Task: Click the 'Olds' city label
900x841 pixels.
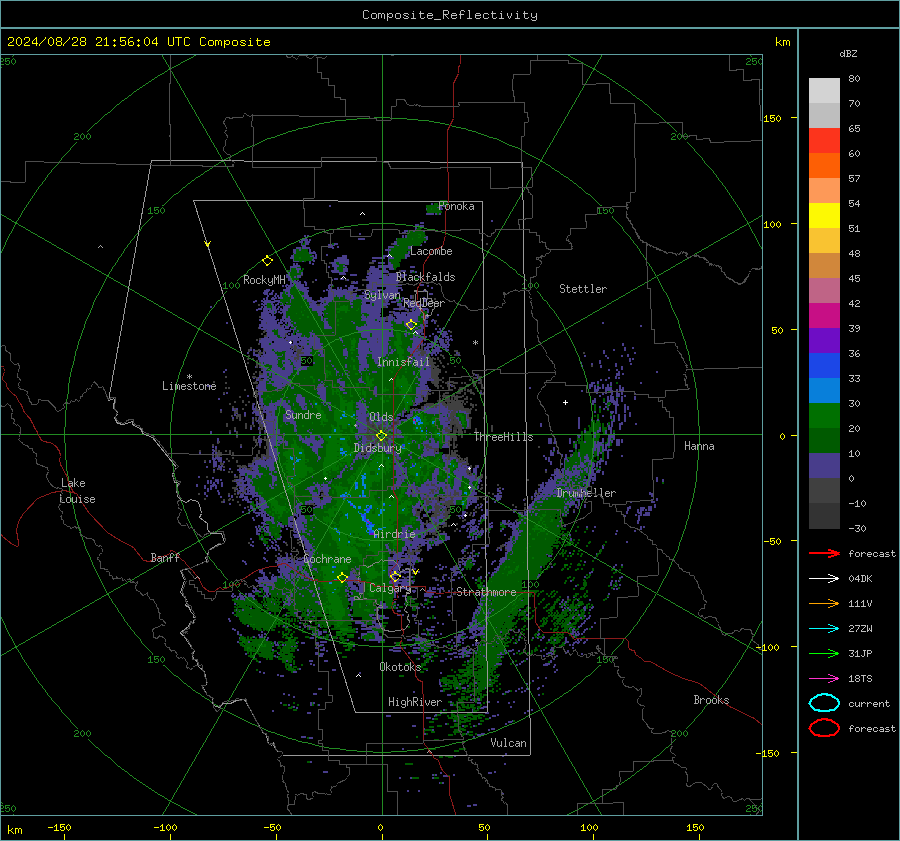Action: click(x=381, y=417)
